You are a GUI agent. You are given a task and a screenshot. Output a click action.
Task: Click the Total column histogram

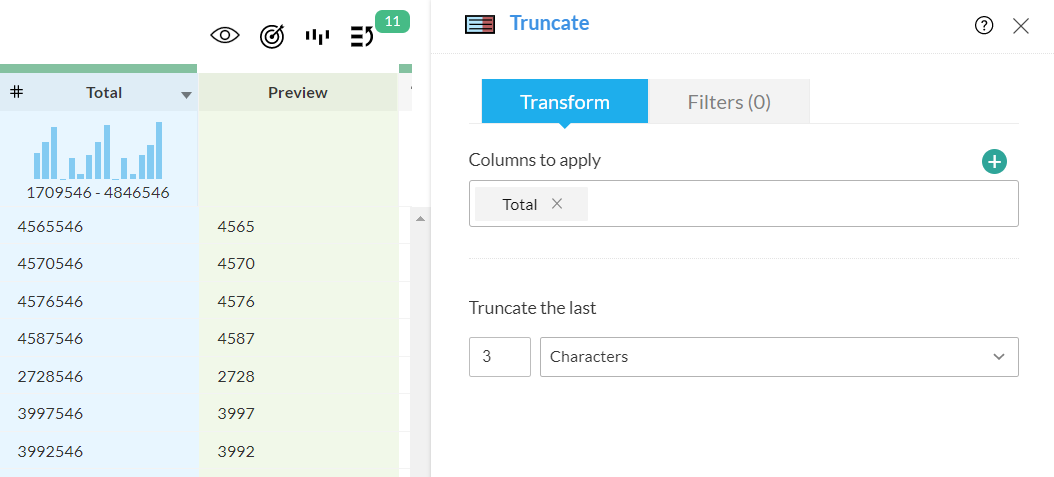coord(98,152)
